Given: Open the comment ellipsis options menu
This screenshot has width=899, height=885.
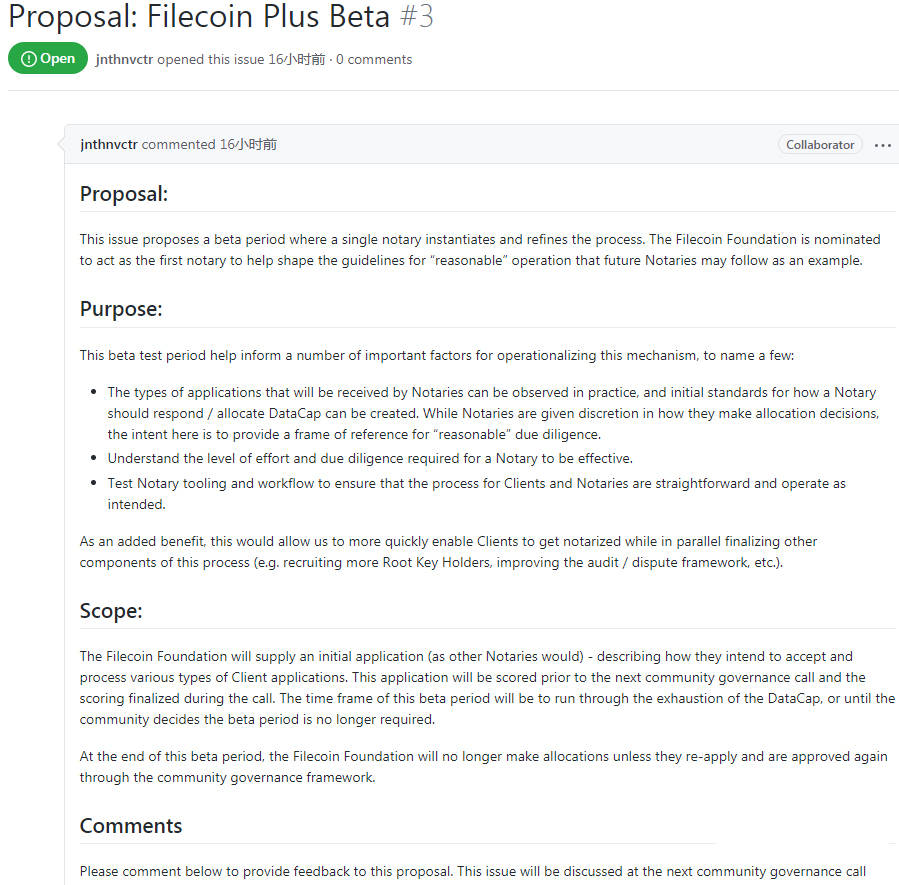Looking at the screenshot, I should [x=882, y=145].
